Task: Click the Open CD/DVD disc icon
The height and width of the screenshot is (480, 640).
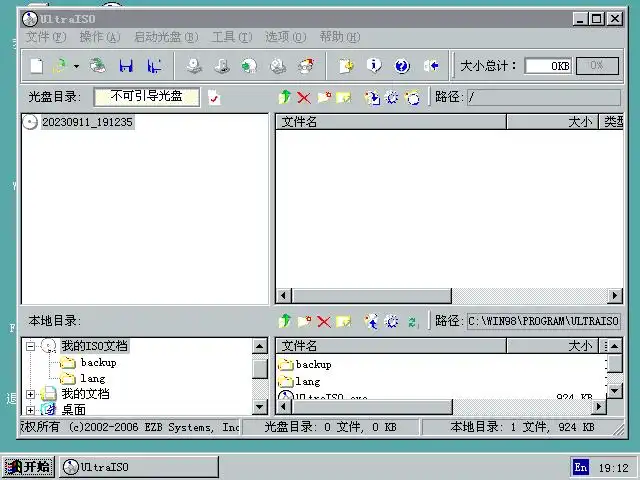Action: coord(98,66)
